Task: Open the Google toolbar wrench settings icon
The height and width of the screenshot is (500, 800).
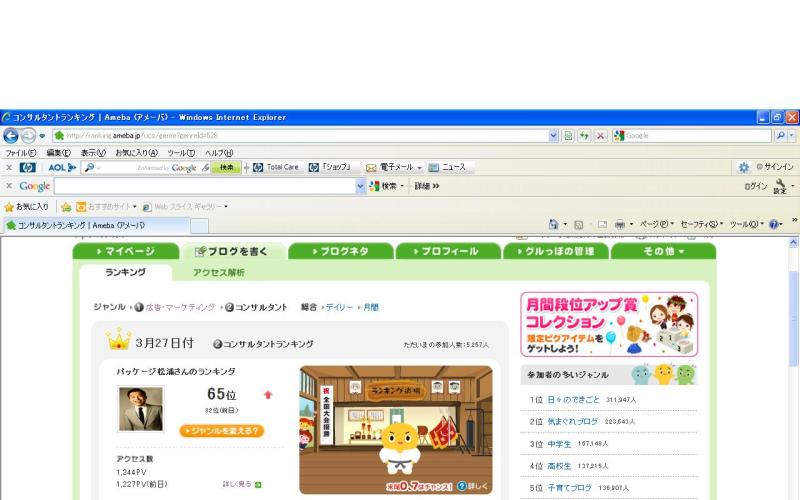Action: [x=780, y=186]
